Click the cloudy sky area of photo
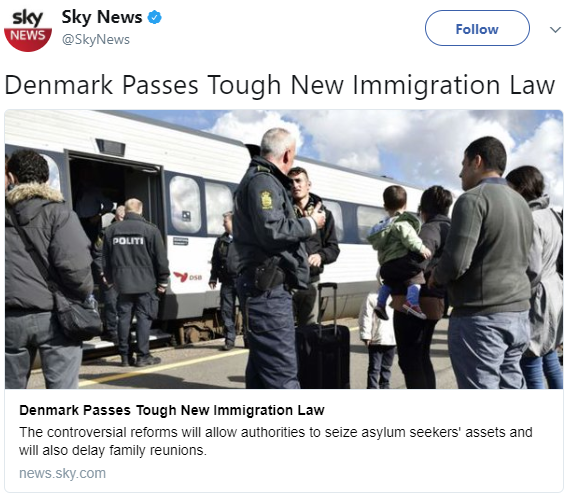Screen dimensions: 569x497 (x=399, y=145)
